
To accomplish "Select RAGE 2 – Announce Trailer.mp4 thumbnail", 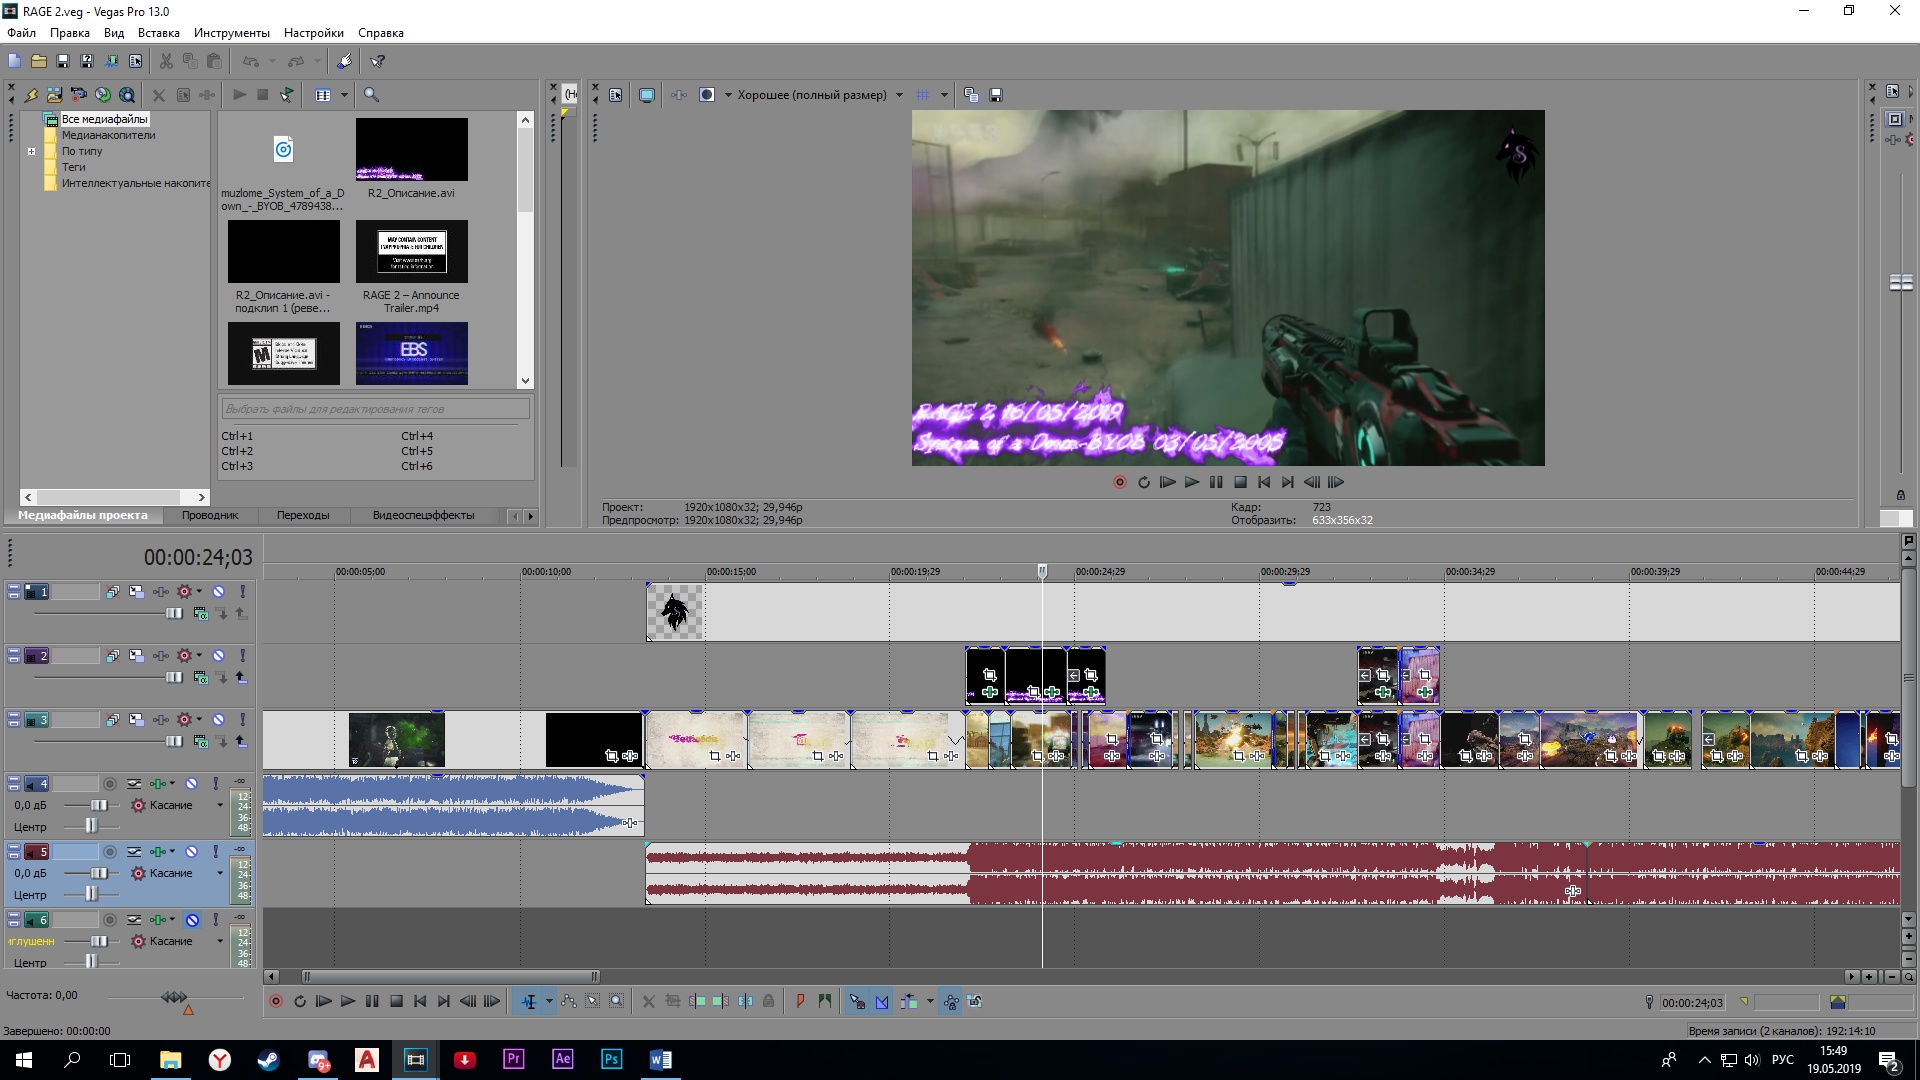I will [x=411, y=252].
